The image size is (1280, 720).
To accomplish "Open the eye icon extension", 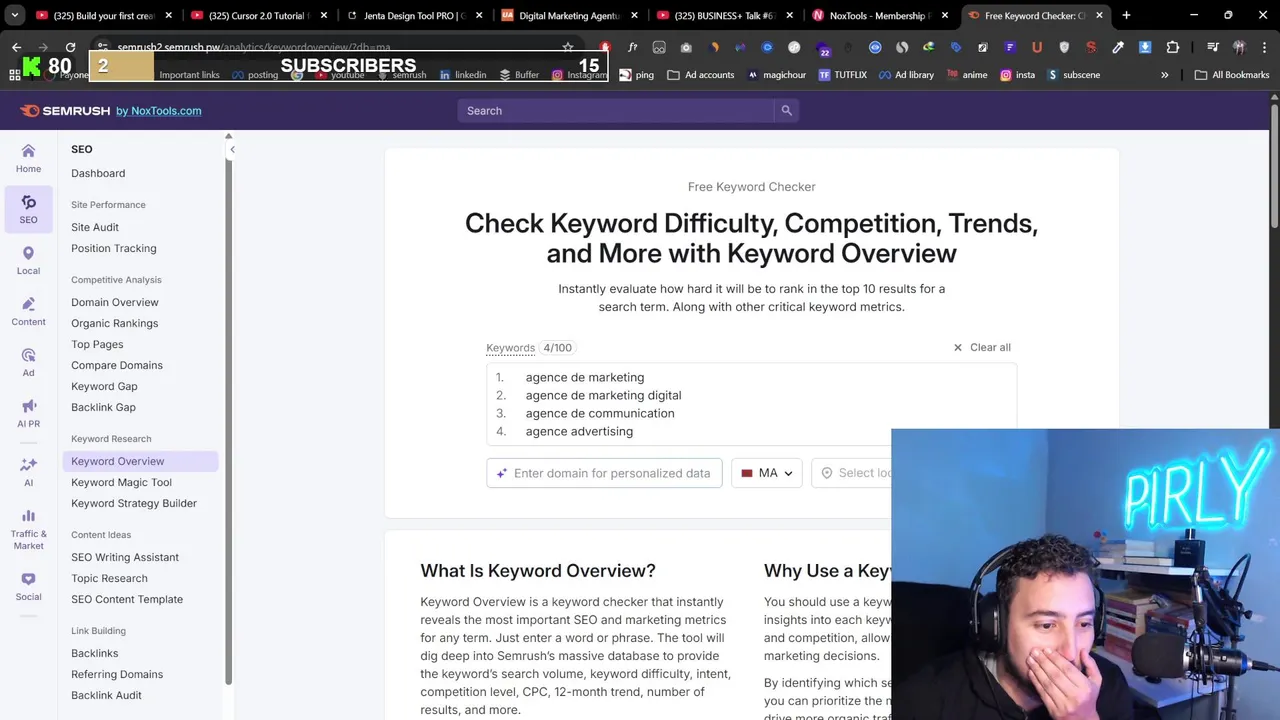I will tap(875, 47).
